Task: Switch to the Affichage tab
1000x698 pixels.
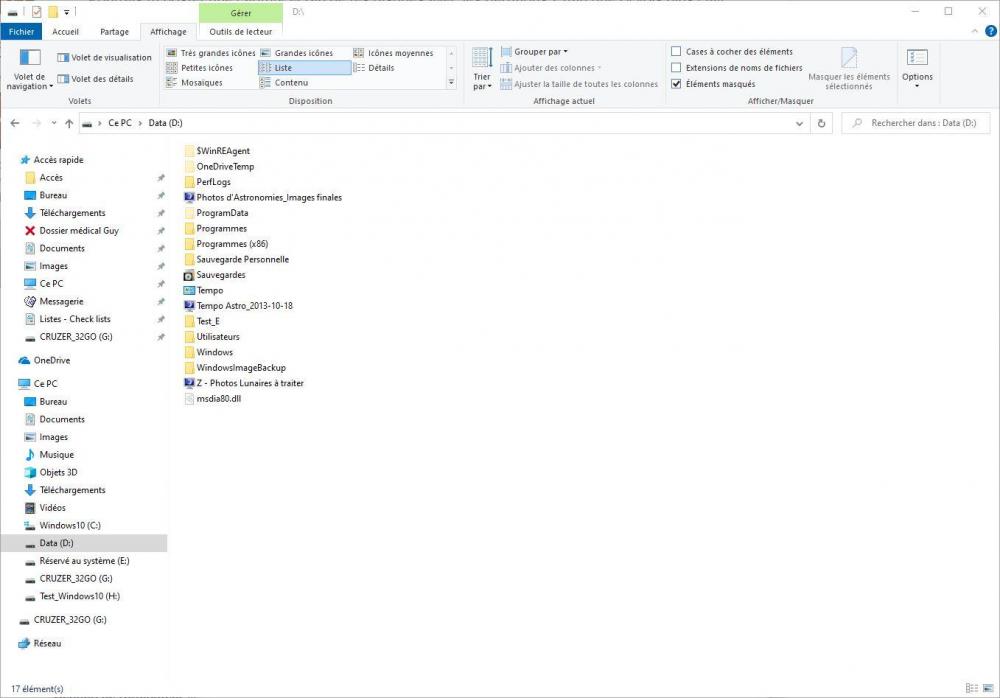Action: tap(168, 31)
